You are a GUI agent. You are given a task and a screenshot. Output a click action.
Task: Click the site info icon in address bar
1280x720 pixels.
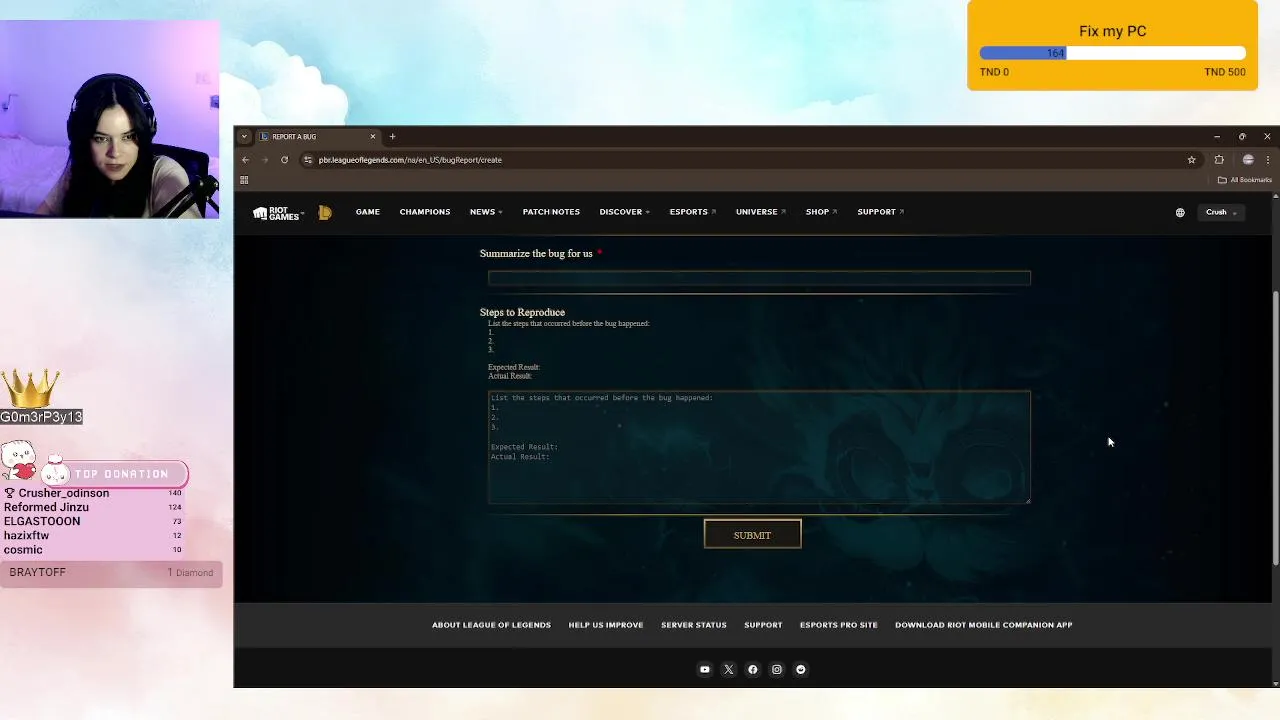click(x=308, y=160)
